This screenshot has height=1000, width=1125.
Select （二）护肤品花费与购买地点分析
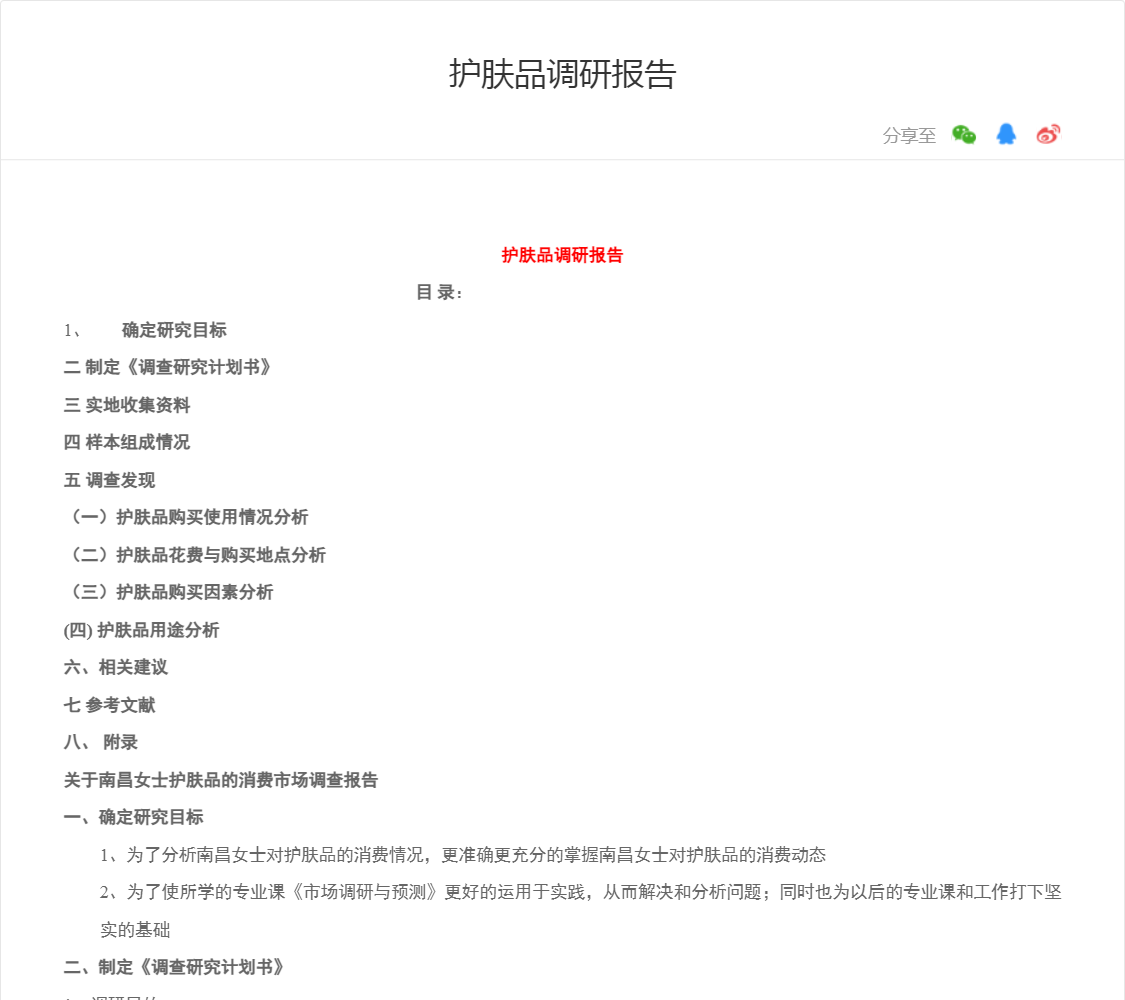(x=196, y=555)
